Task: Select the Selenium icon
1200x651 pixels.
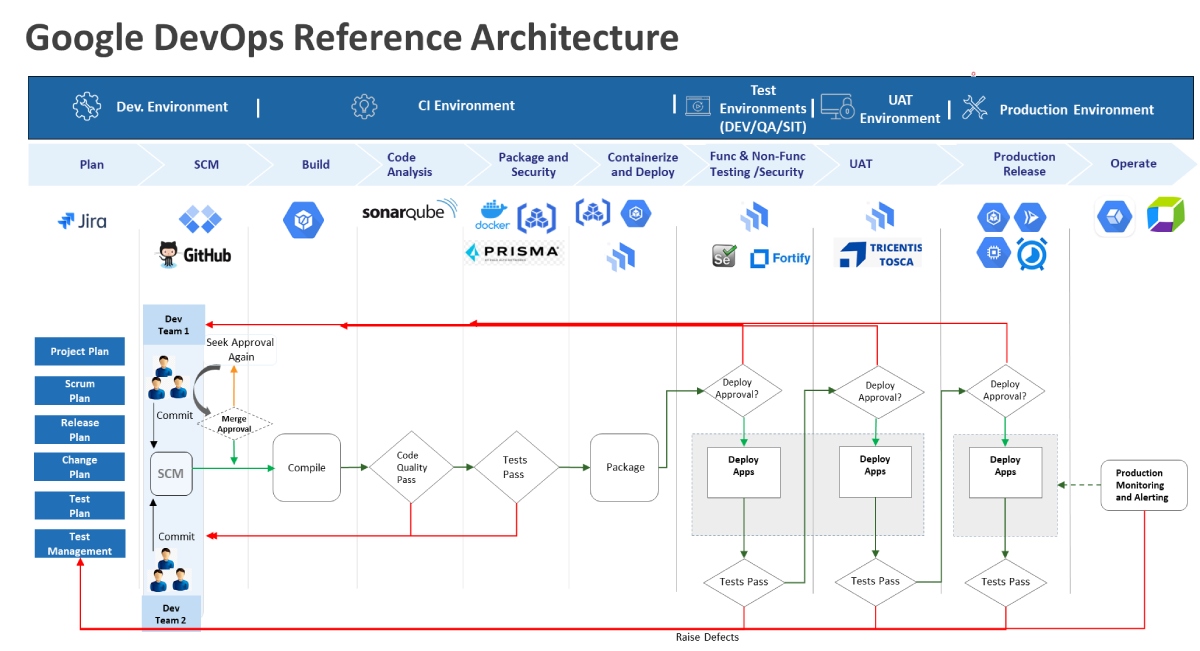Action: [724, 256]
